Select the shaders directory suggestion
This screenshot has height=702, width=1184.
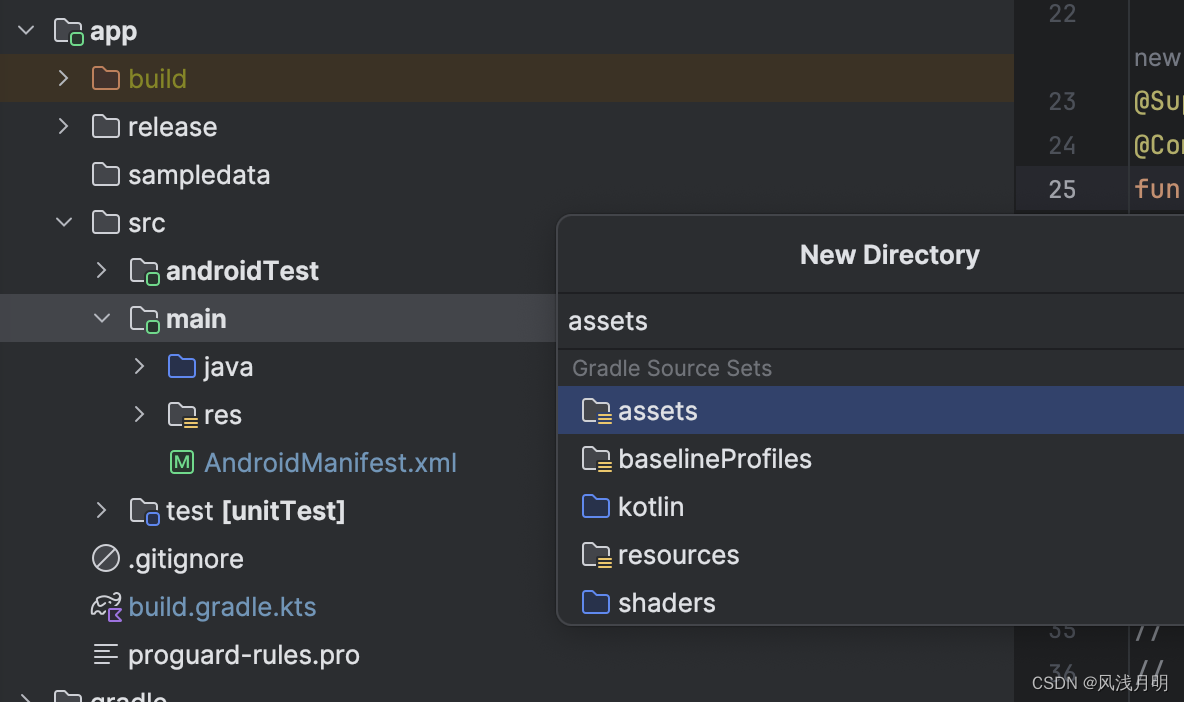pyautogui.click(x=666, y=603)
